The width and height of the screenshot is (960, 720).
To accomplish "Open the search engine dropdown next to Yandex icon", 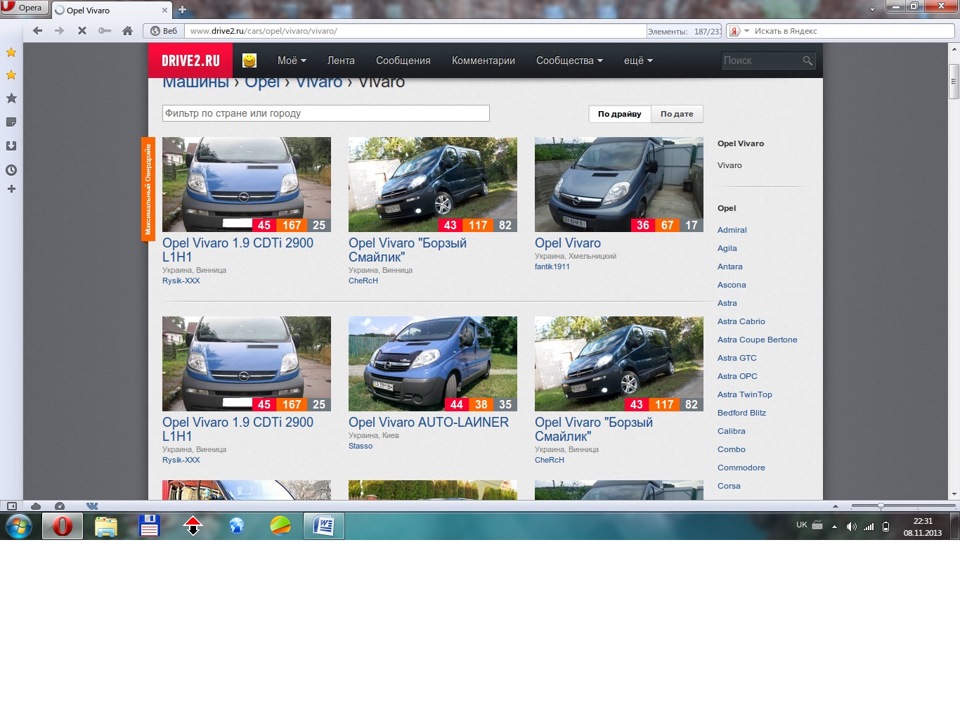I will point(746,31).
